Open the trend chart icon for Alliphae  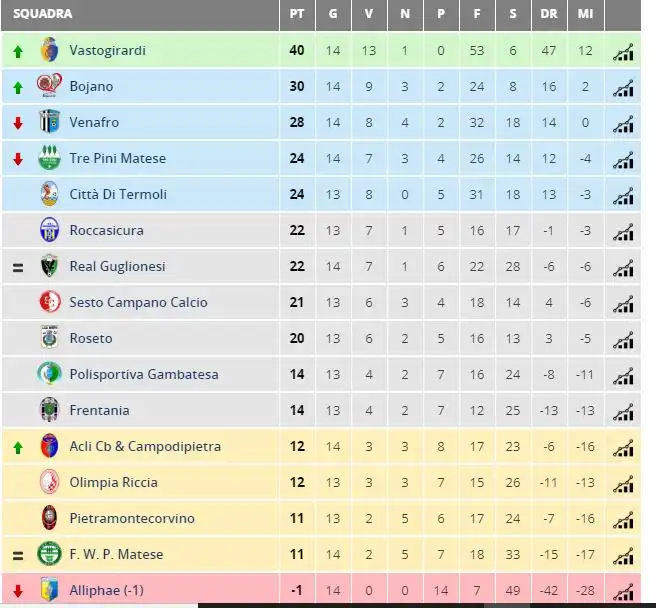623,591
